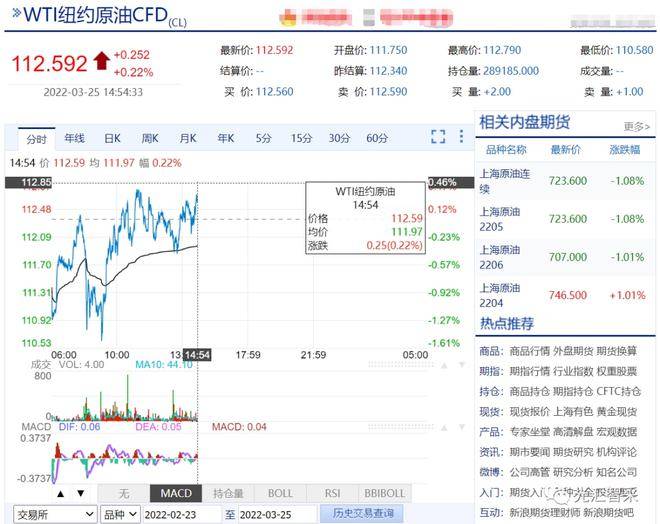Click the 历史交易查询 button

click(363, 513)
